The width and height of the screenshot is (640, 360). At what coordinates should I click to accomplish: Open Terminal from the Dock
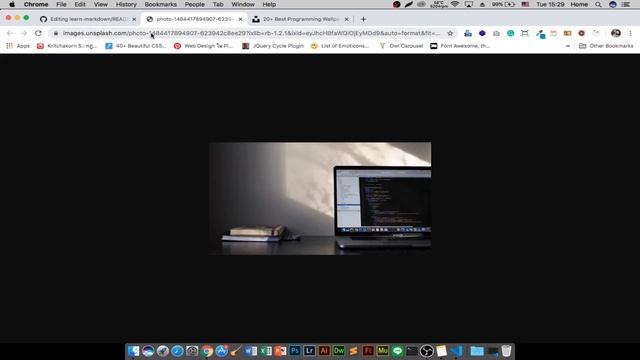pos(412,351)
